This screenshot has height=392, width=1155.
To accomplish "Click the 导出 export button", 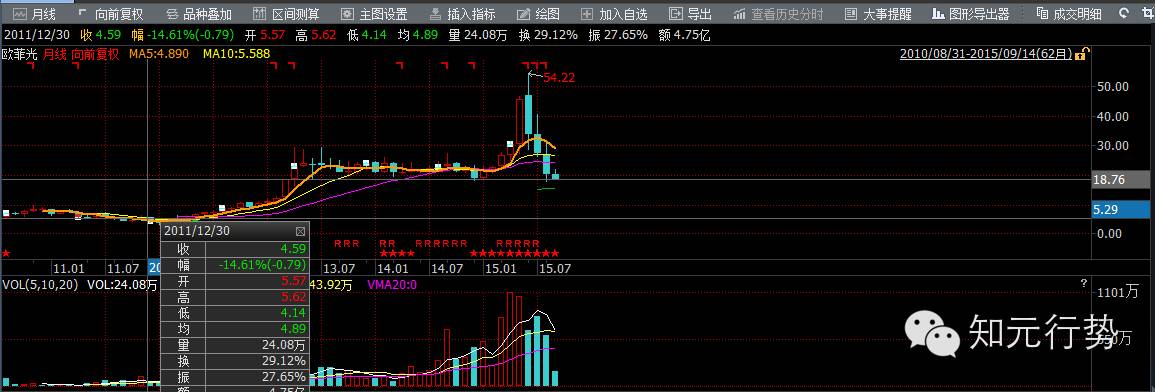I will [691, 14].
